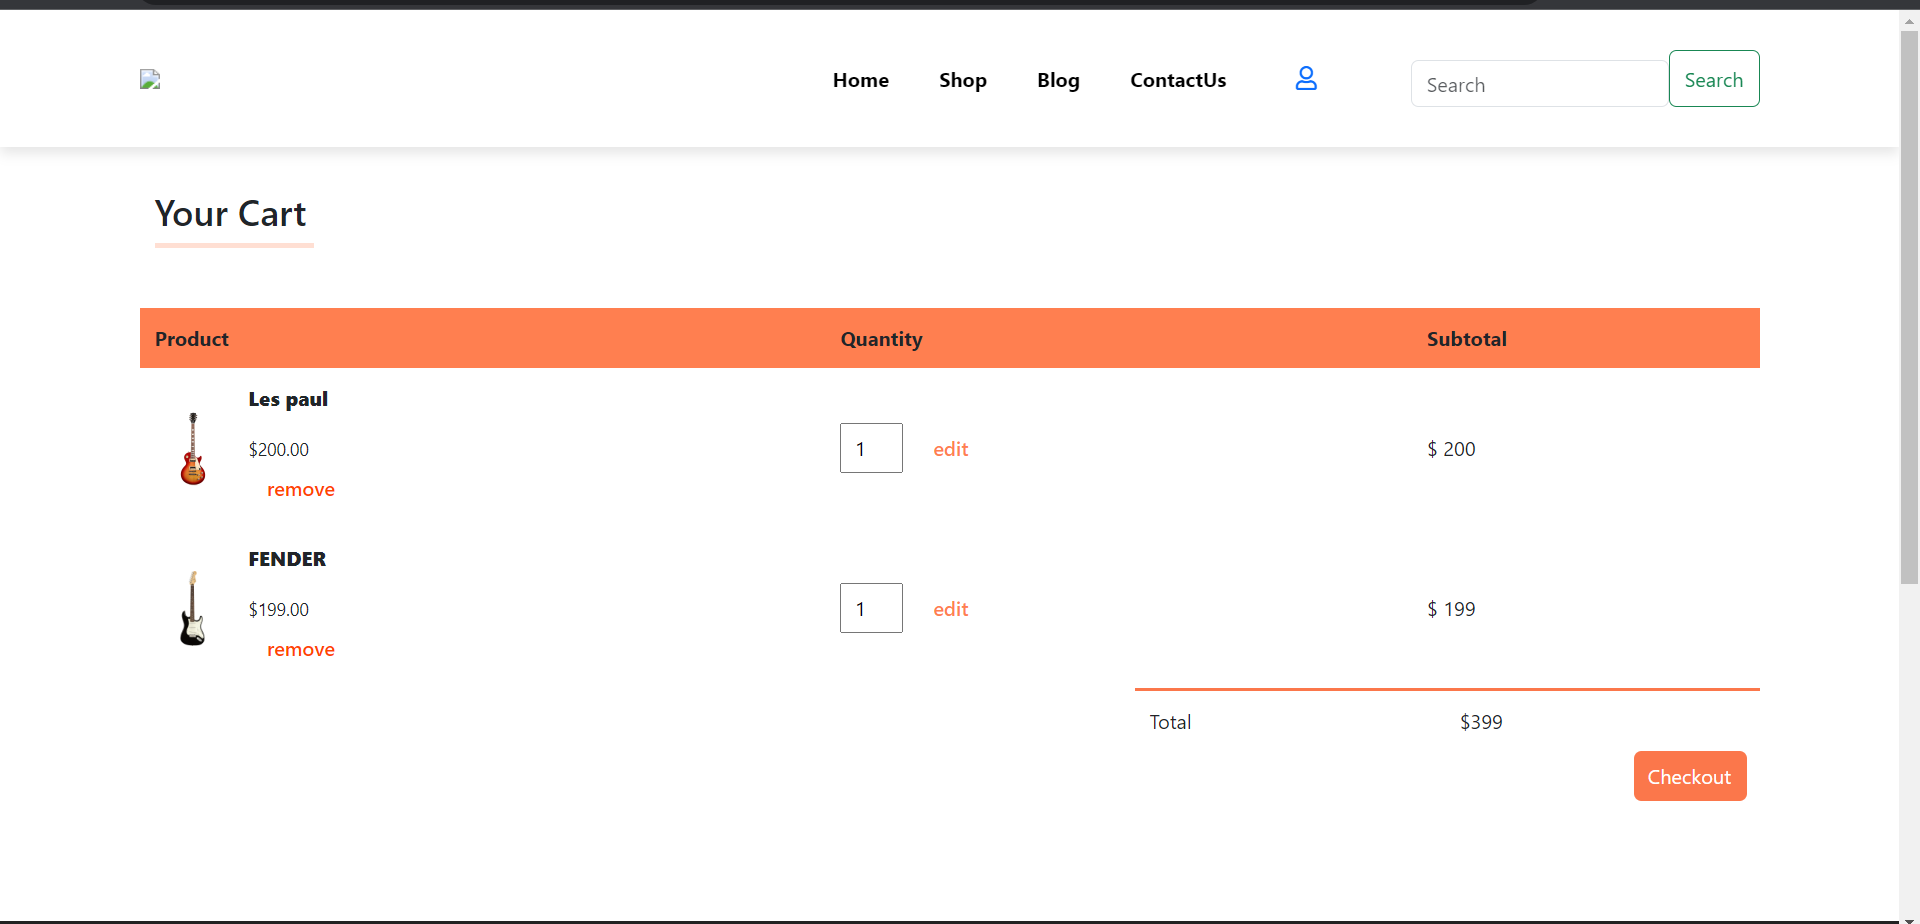
Task: Click the FENDER product name
Action: [287, 559]
